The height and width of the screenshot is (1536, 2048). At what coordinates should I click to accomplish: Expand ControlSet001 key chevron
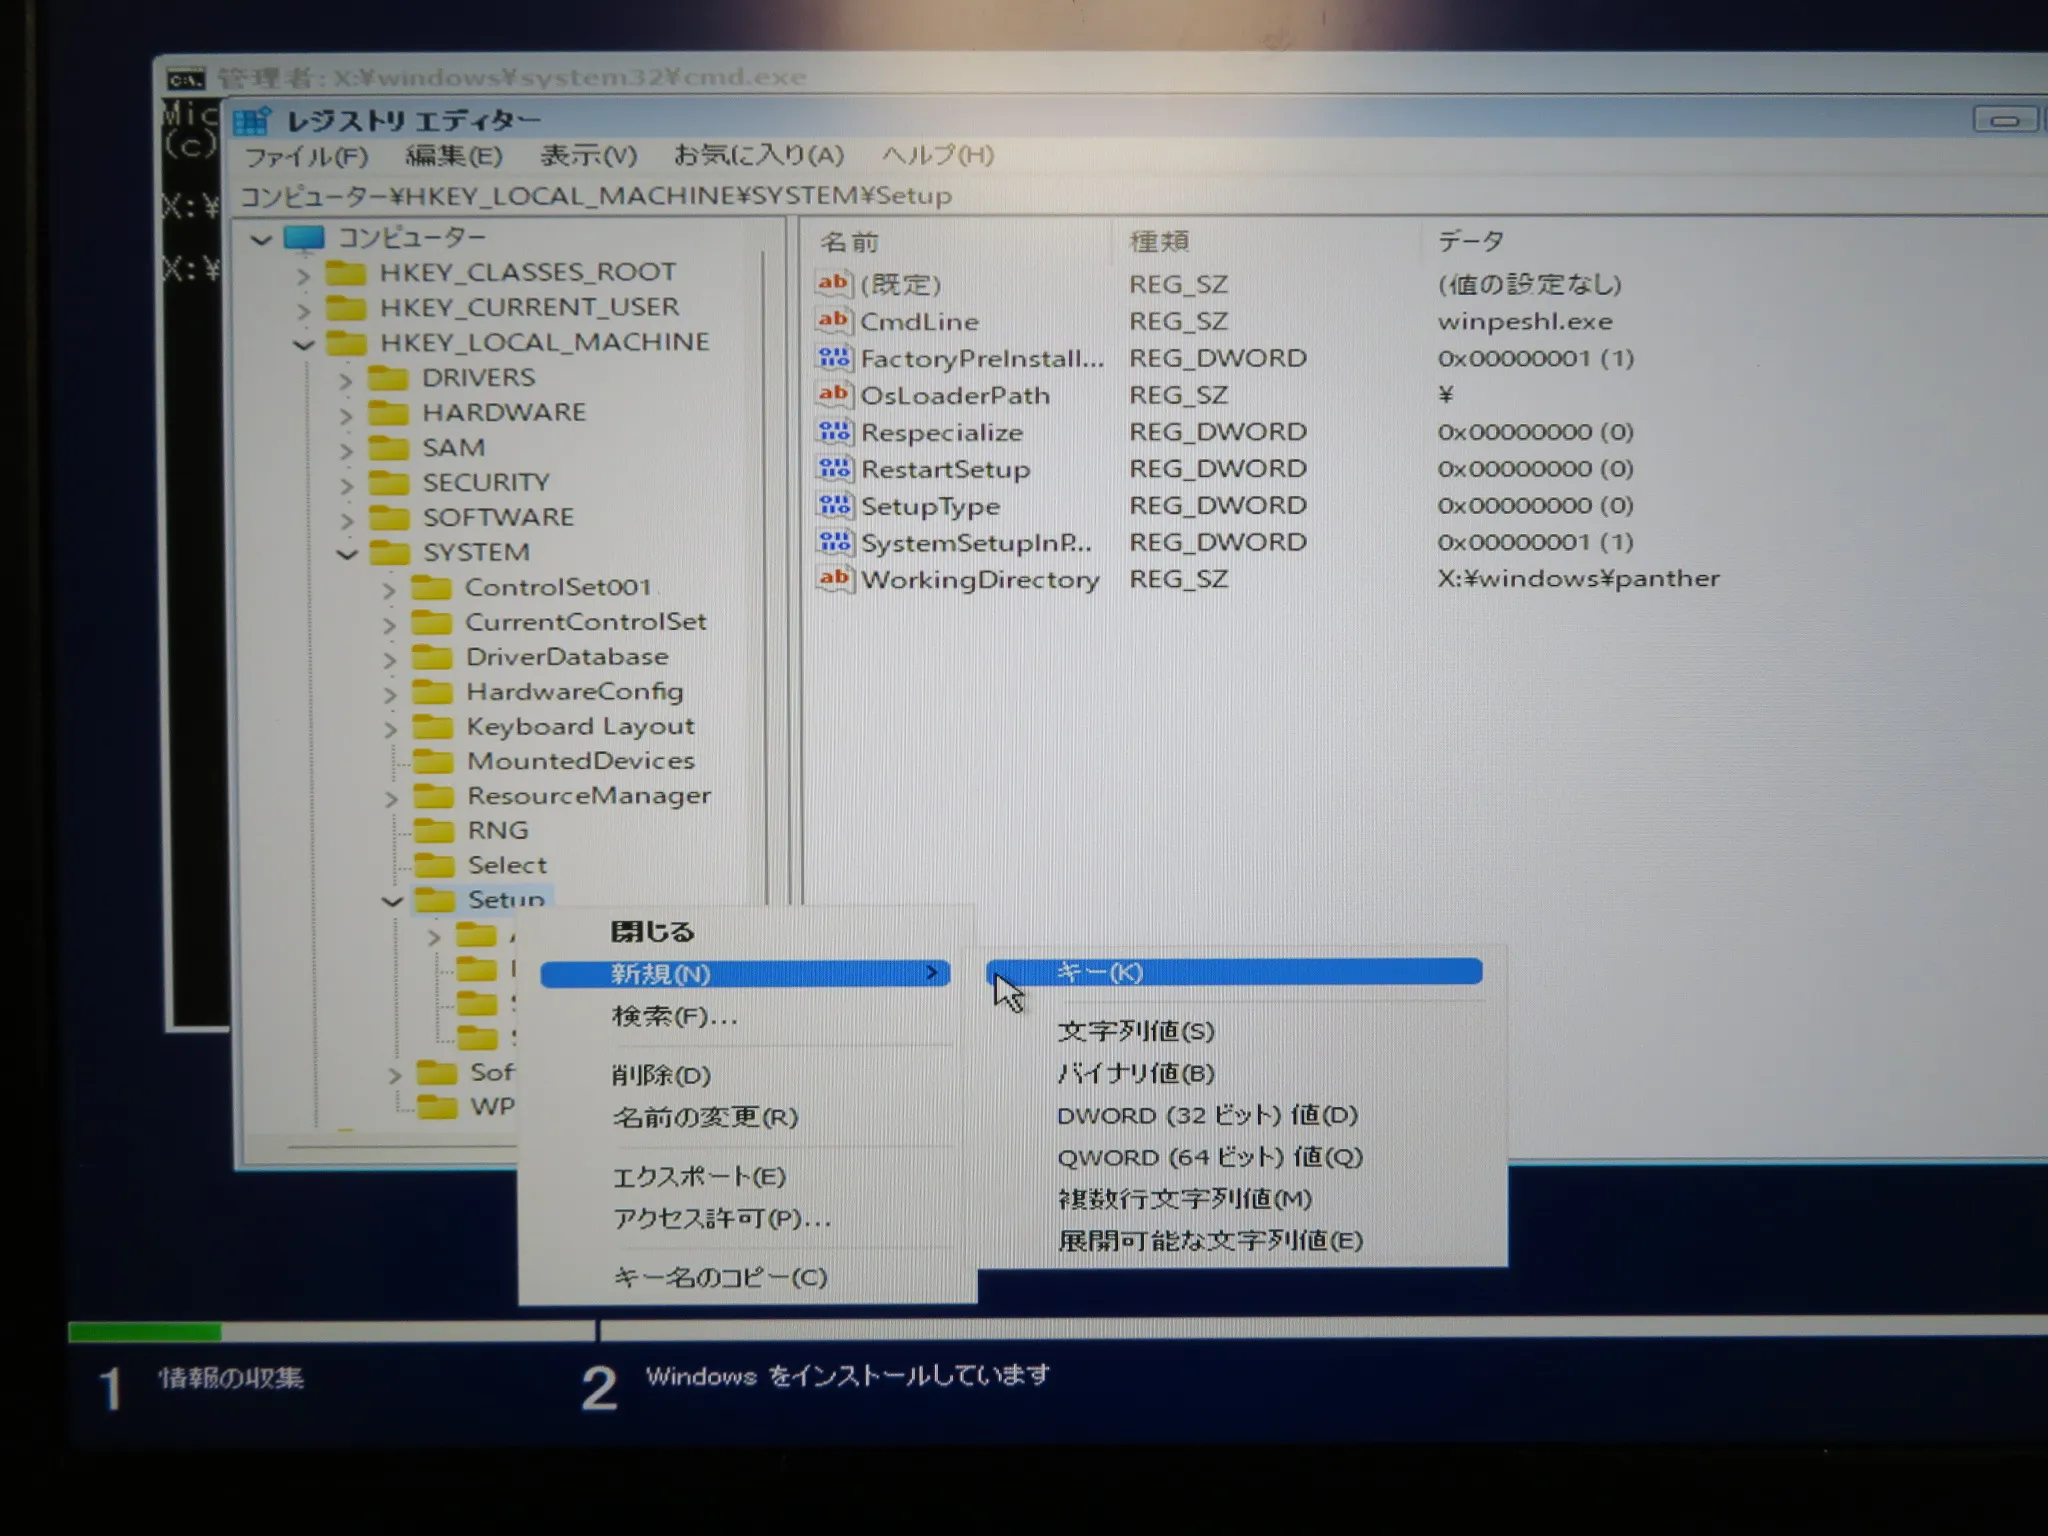point(389,590)
